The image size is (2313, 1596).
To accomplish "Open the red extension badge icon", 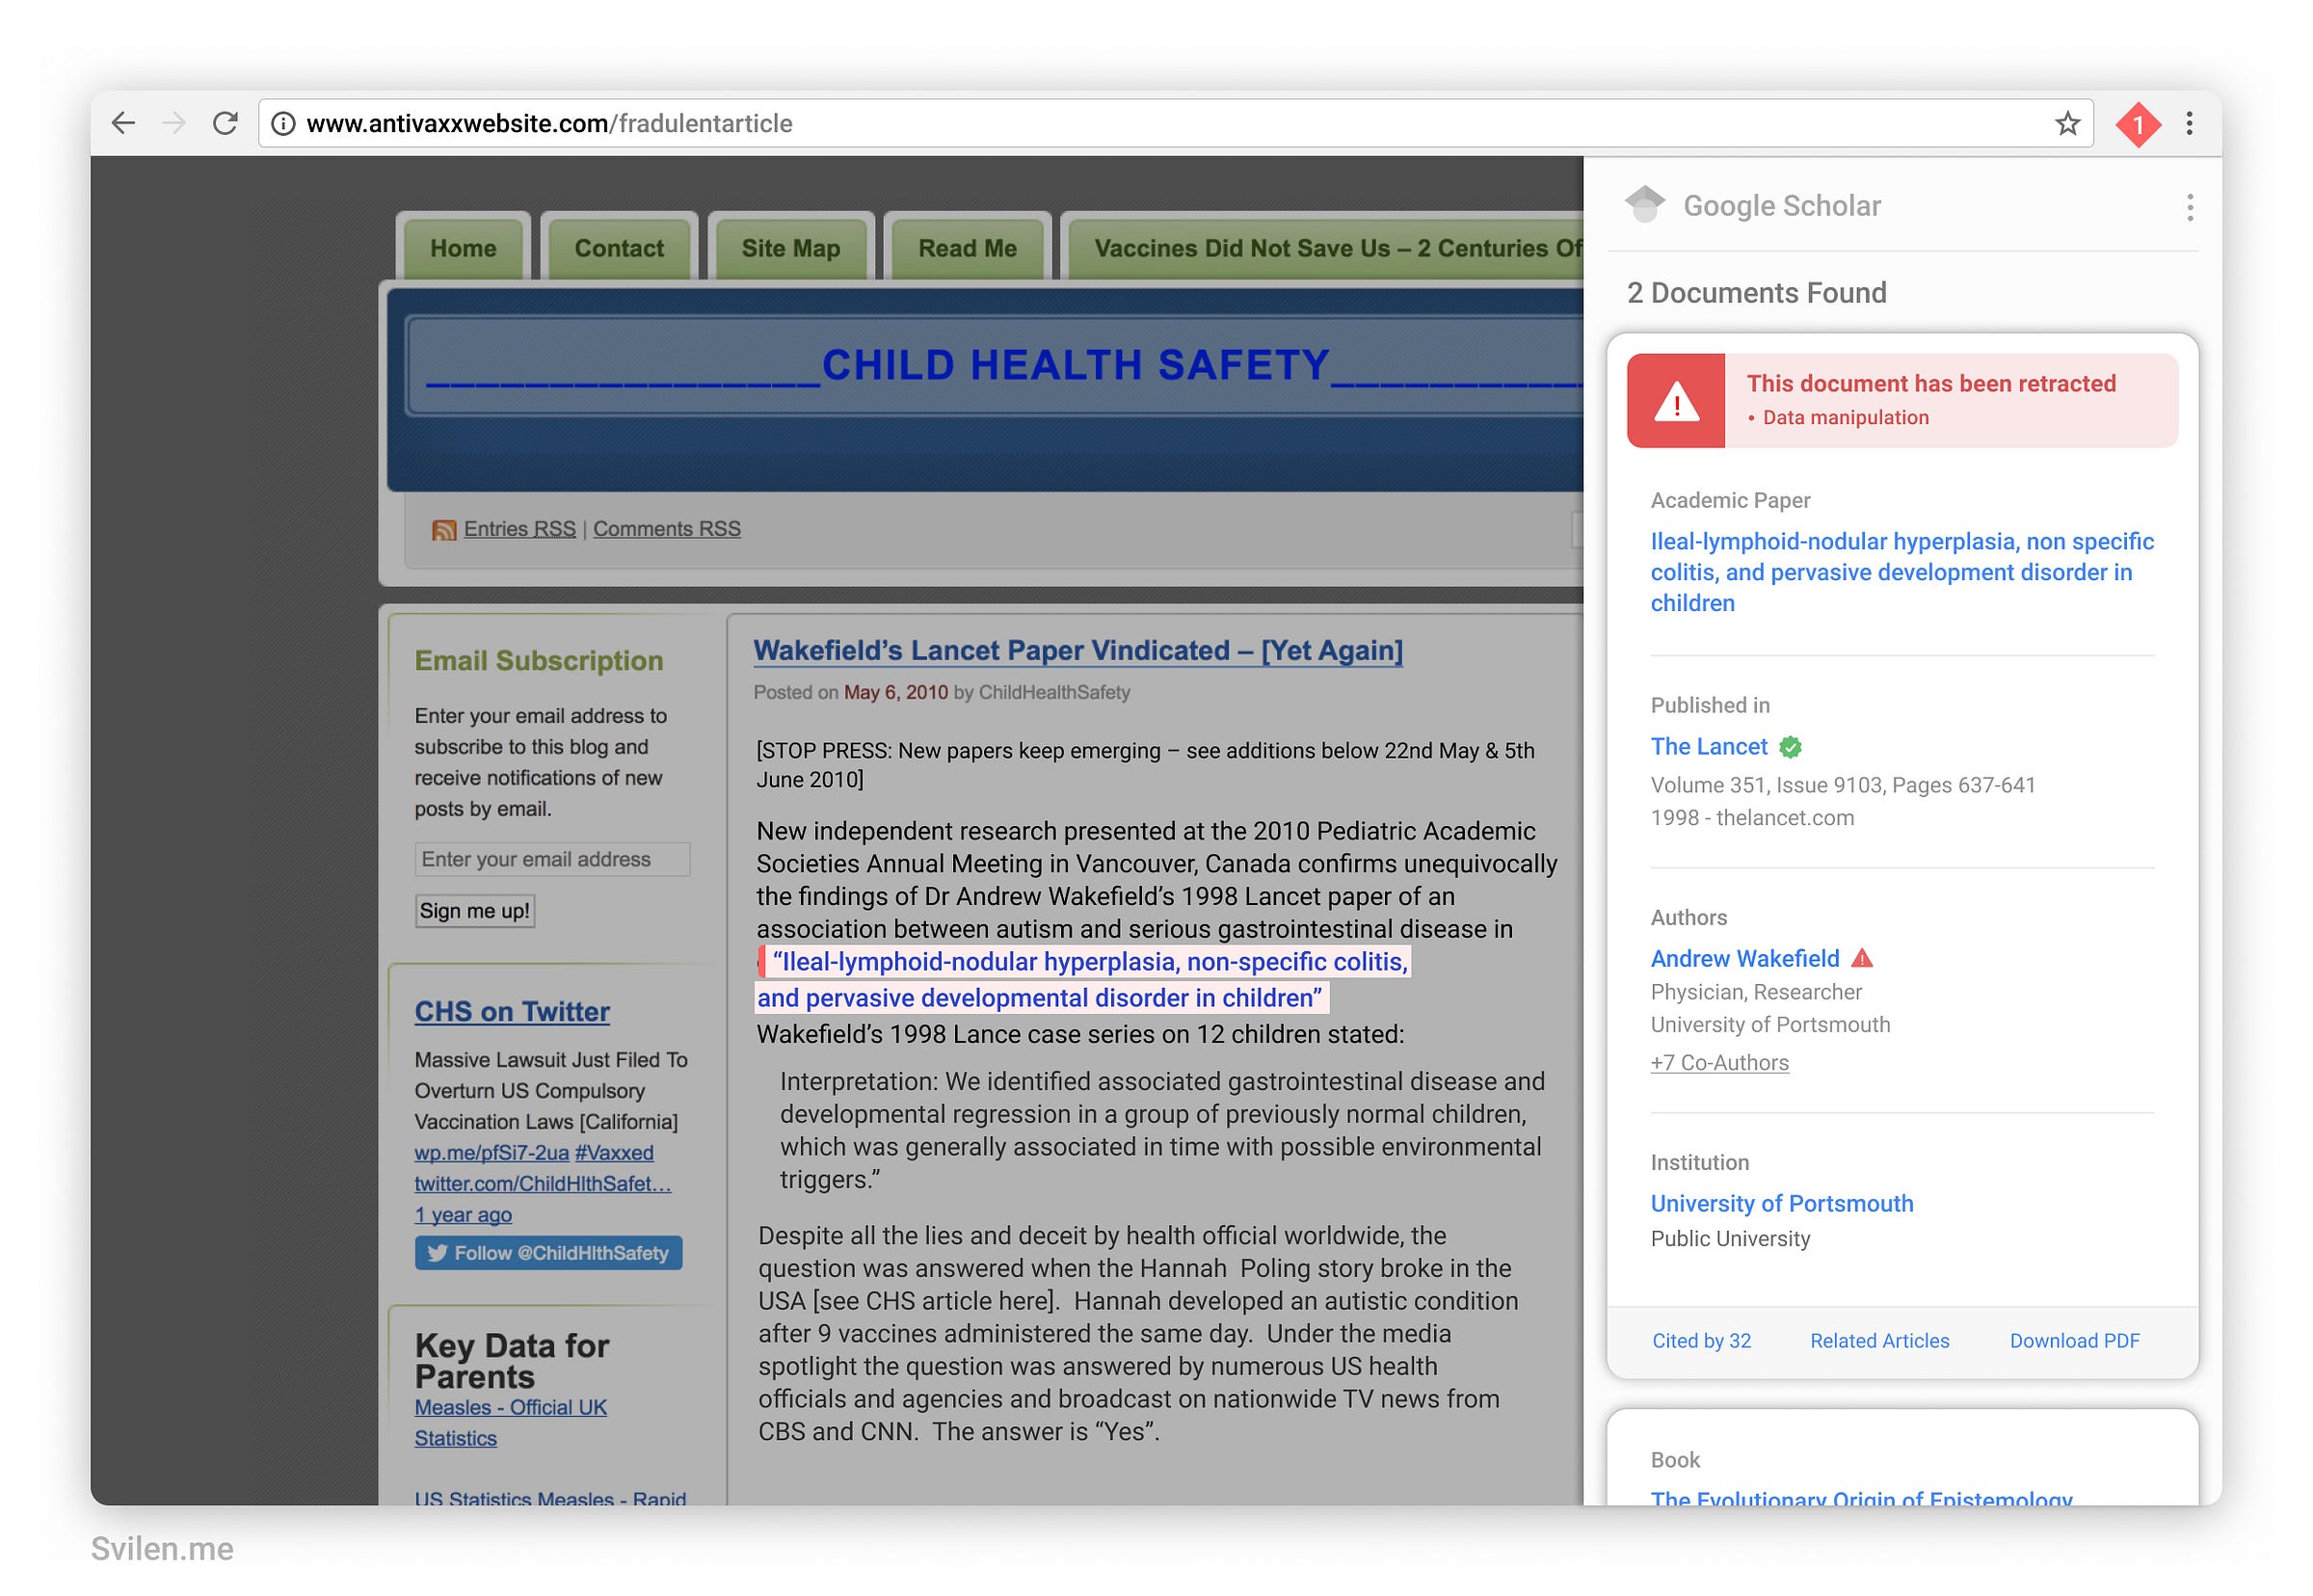I will click(x=2137, y=125).
